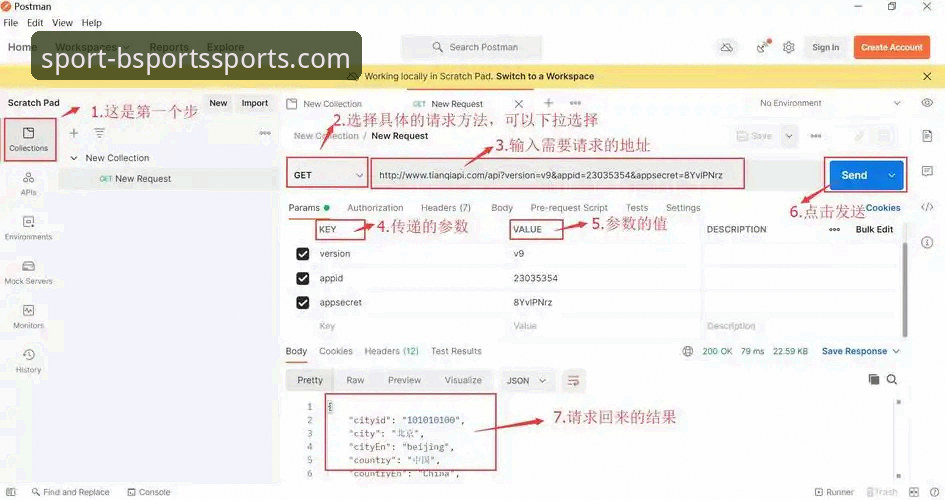Click the Cookies link

tap(883, 208)
